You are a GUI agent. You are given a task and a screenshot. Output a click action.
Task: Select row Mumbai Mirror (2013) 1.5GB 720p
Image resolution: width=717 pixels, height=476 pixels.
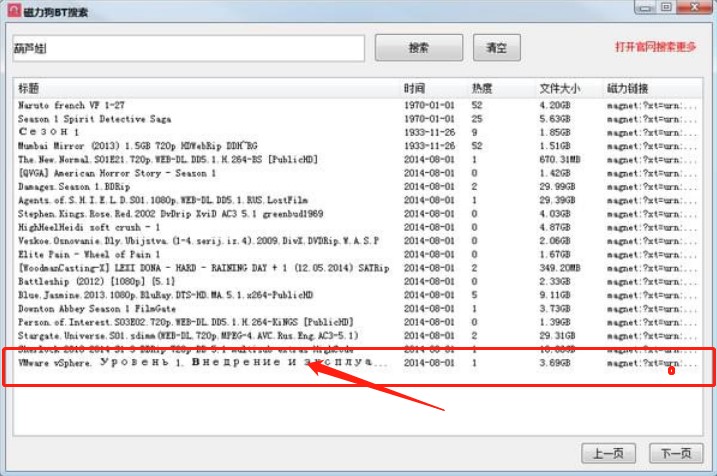[x=358, y=146]
